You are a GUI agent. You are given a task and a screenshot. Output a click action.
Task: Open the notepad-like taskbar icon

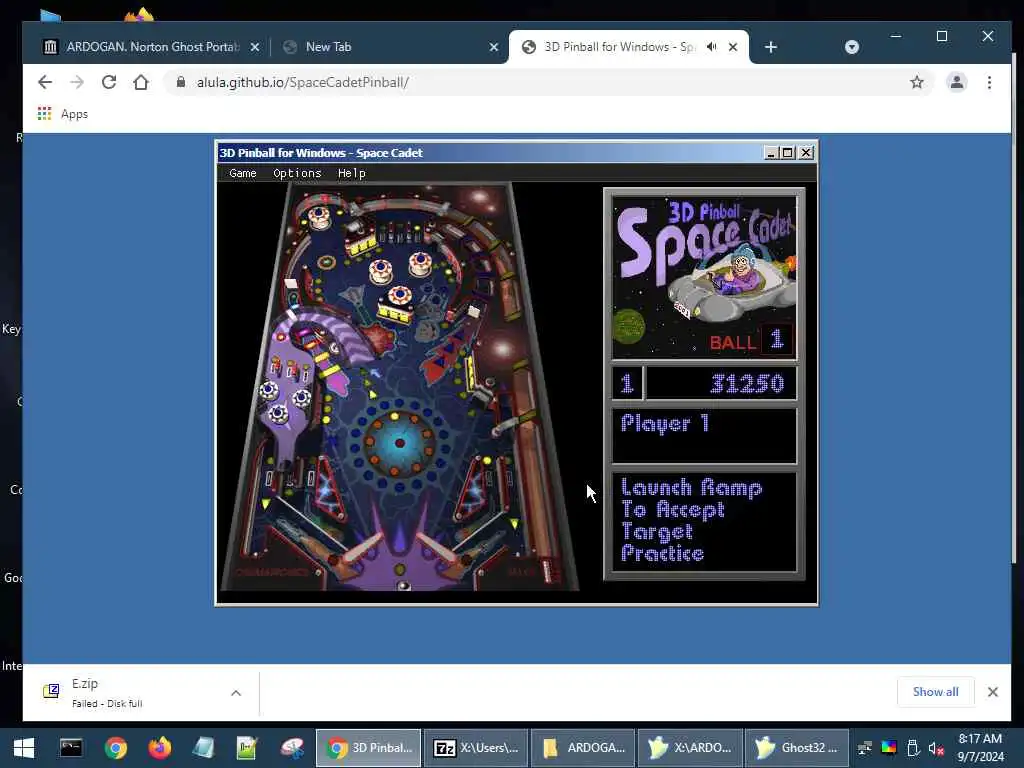tap(203, 748)
